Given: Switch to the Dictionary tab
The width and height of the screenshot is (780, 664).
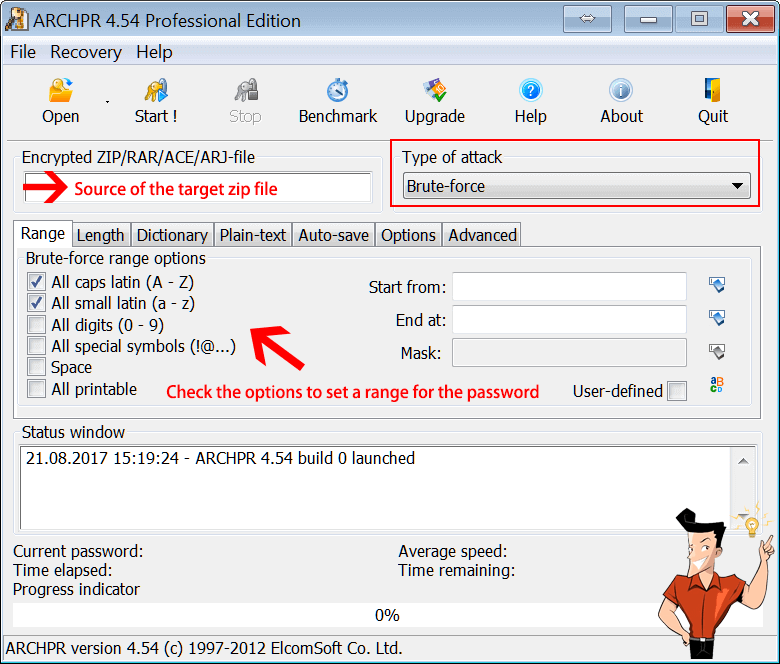Looking at the screenshot, I should coord(172,235).
